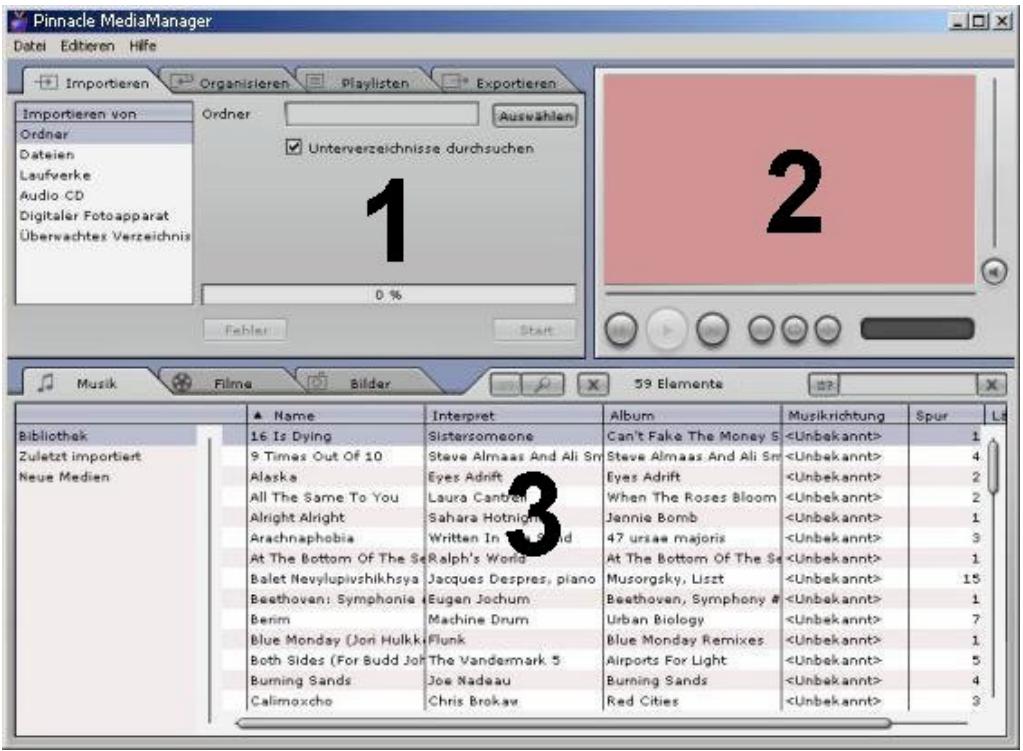Select Ordner in Importieren von list
The width and height of the screenshot is (1023, 751).
click(104, 134)
